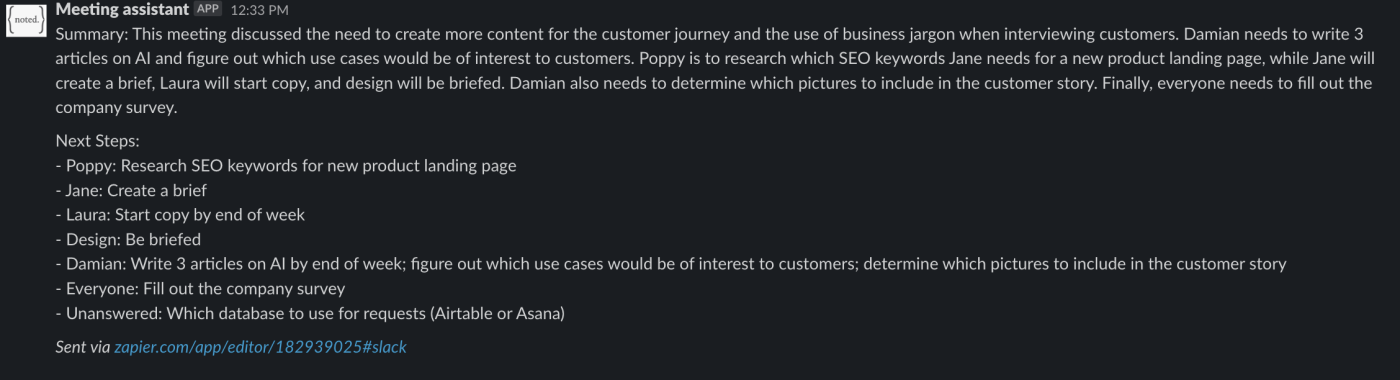The image size is (1400, 380).
Task: Select the Damian: Write 3 articles line
Action: tap(671, 264)
